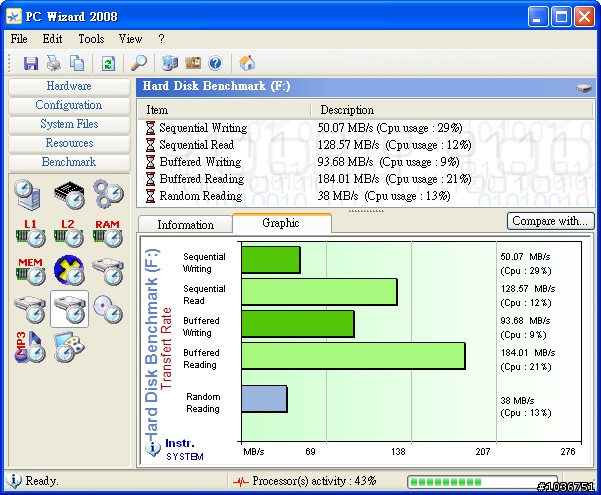This screenshot has height=495, width=601.
Task: Open the Hardware section
Action: coord(69,86)
